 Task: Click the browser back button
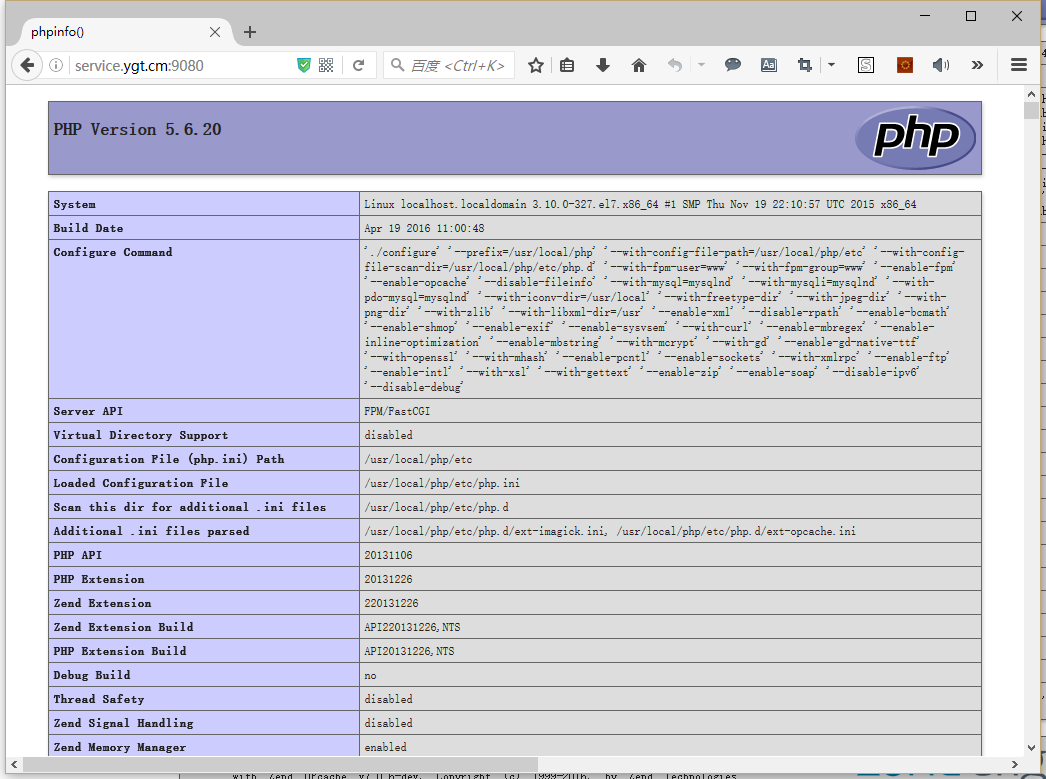pos(27,65)
